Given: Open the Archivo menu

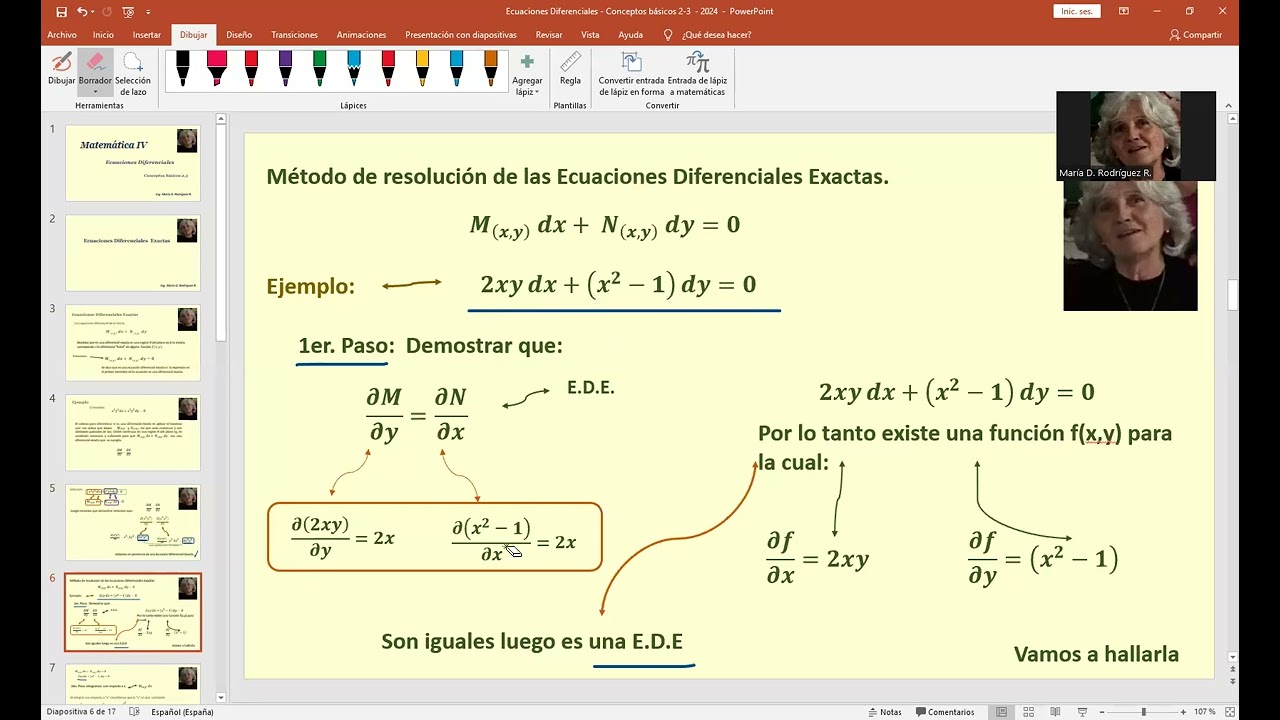Looking at the screenshot, I should [61, 35].
